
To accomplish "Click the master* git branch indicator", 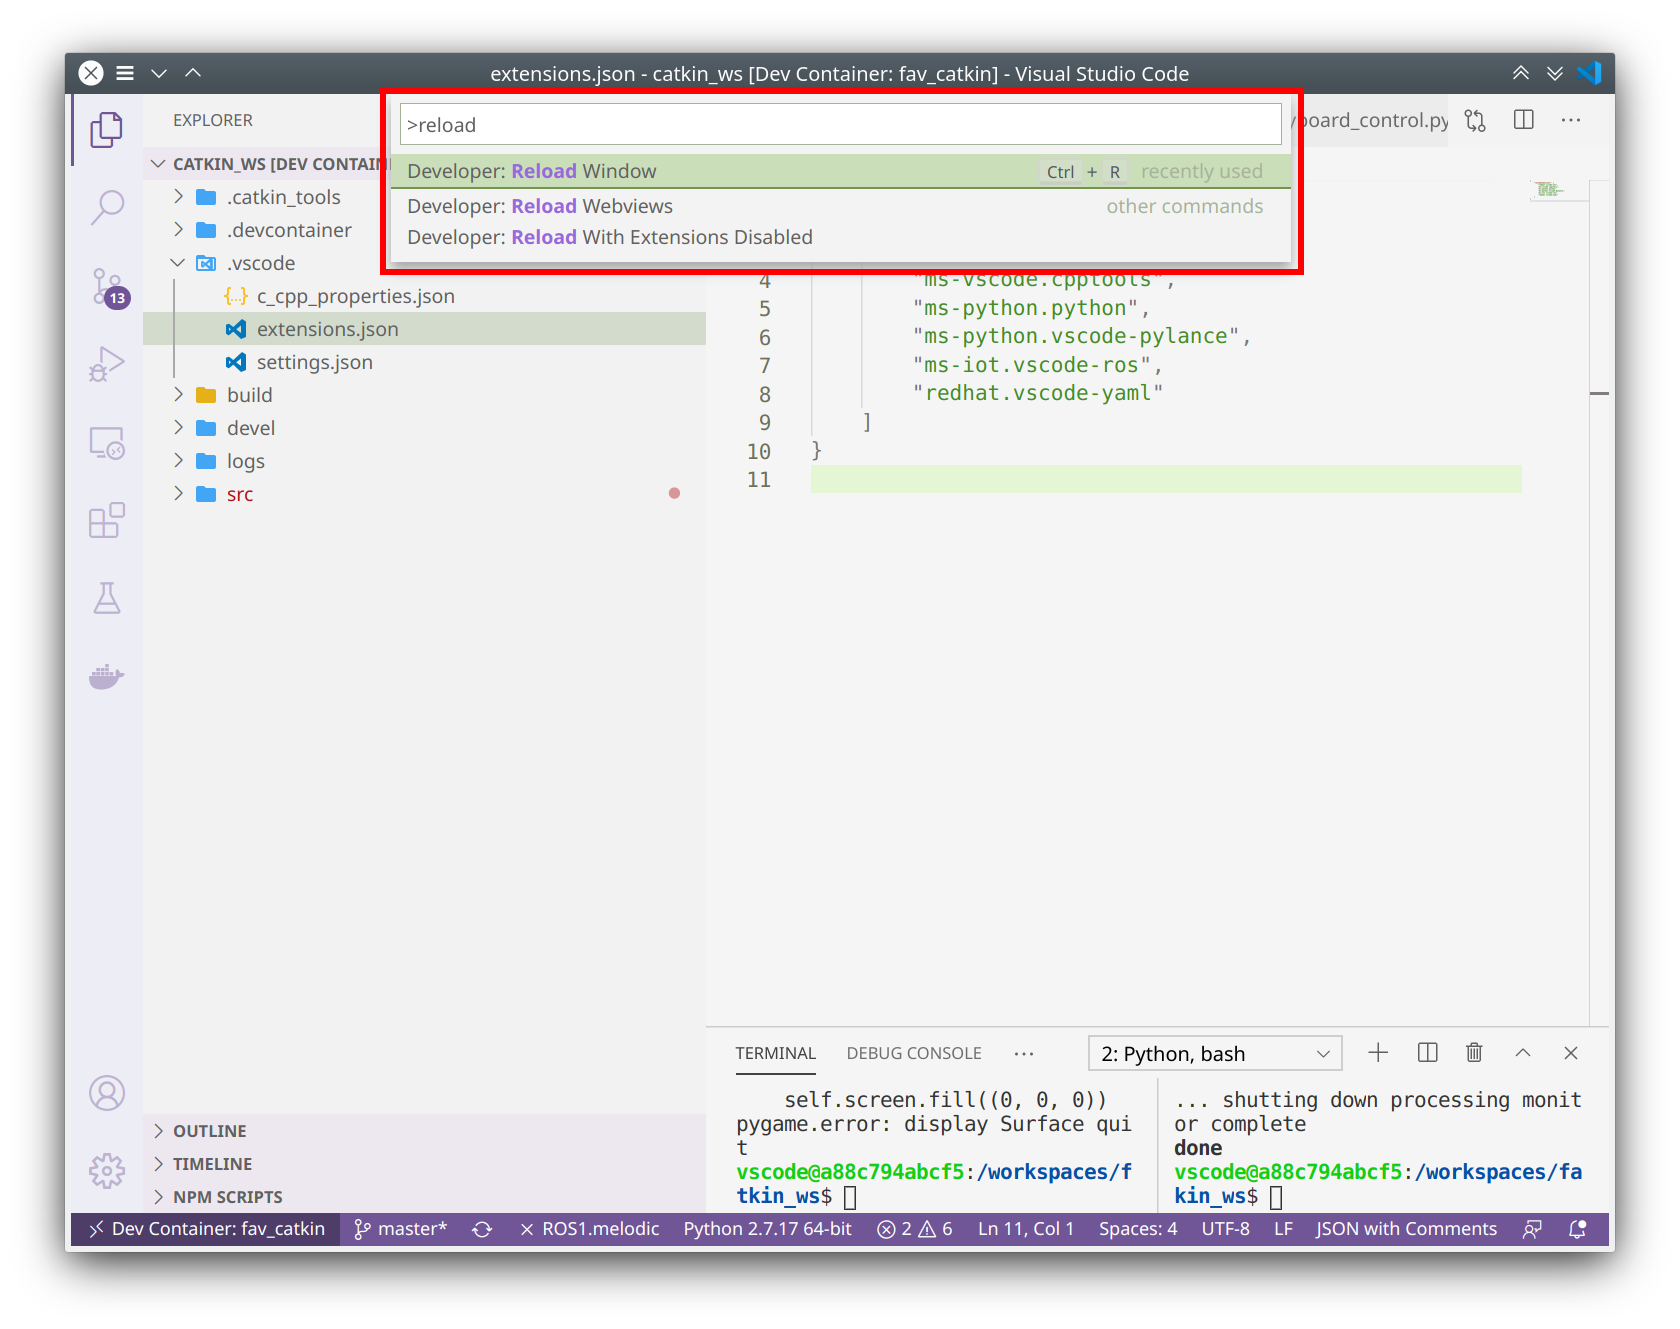I will click(x=401, y=1229).
